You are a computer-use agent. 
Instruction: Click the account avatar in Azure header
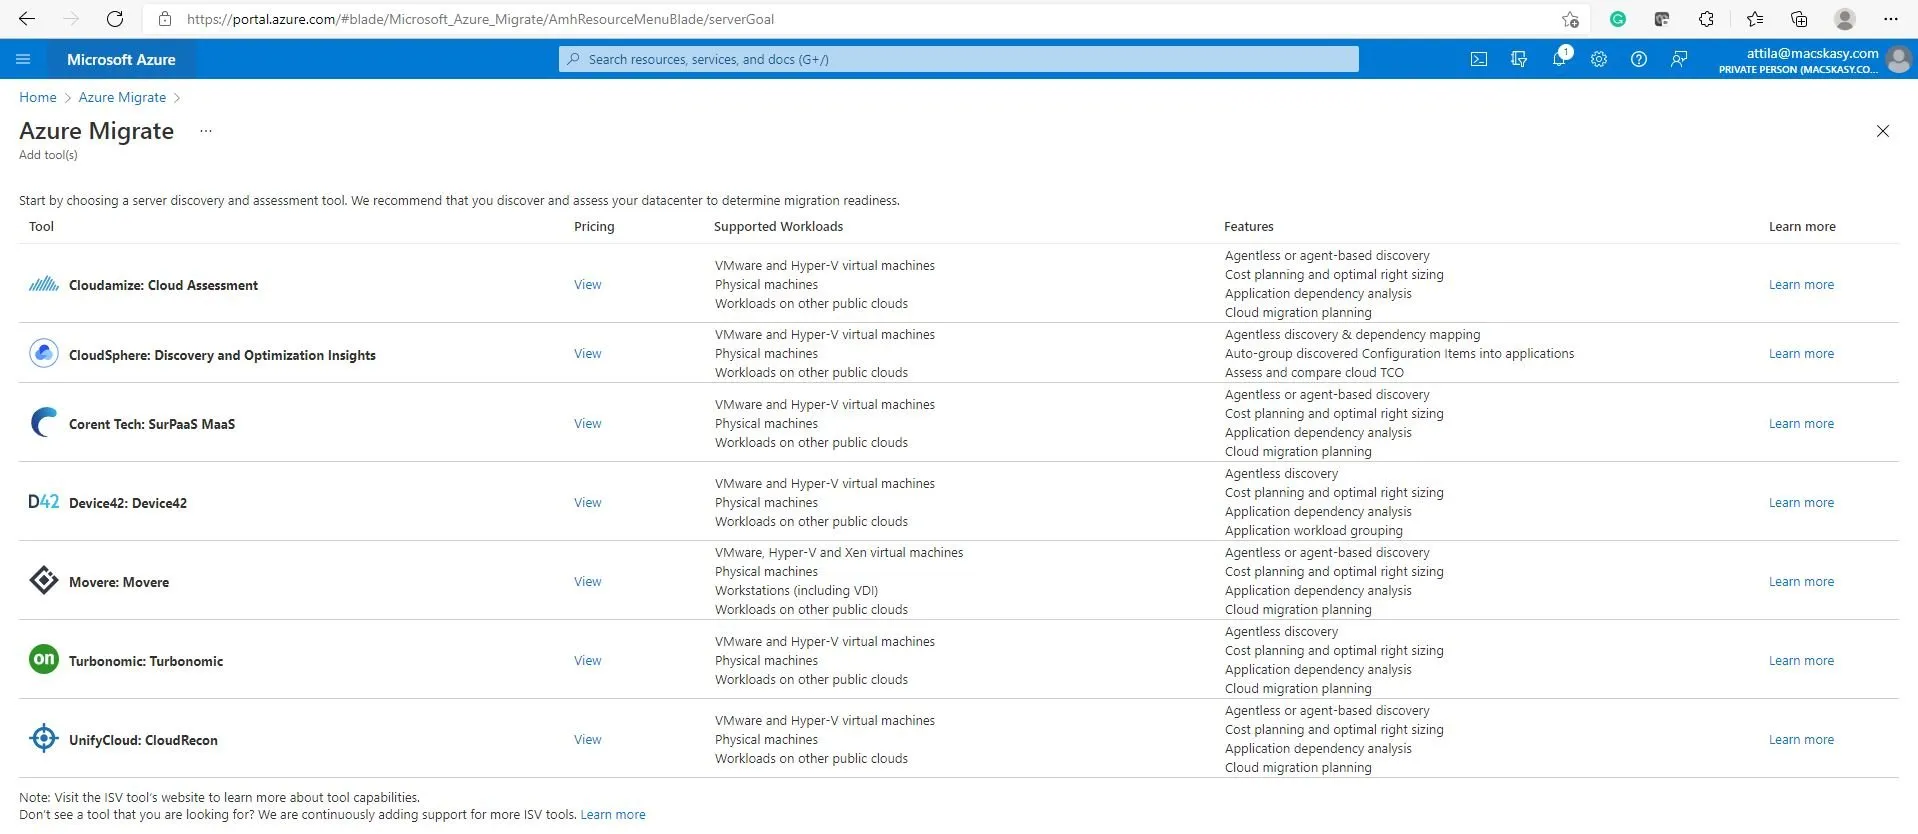1898,60
